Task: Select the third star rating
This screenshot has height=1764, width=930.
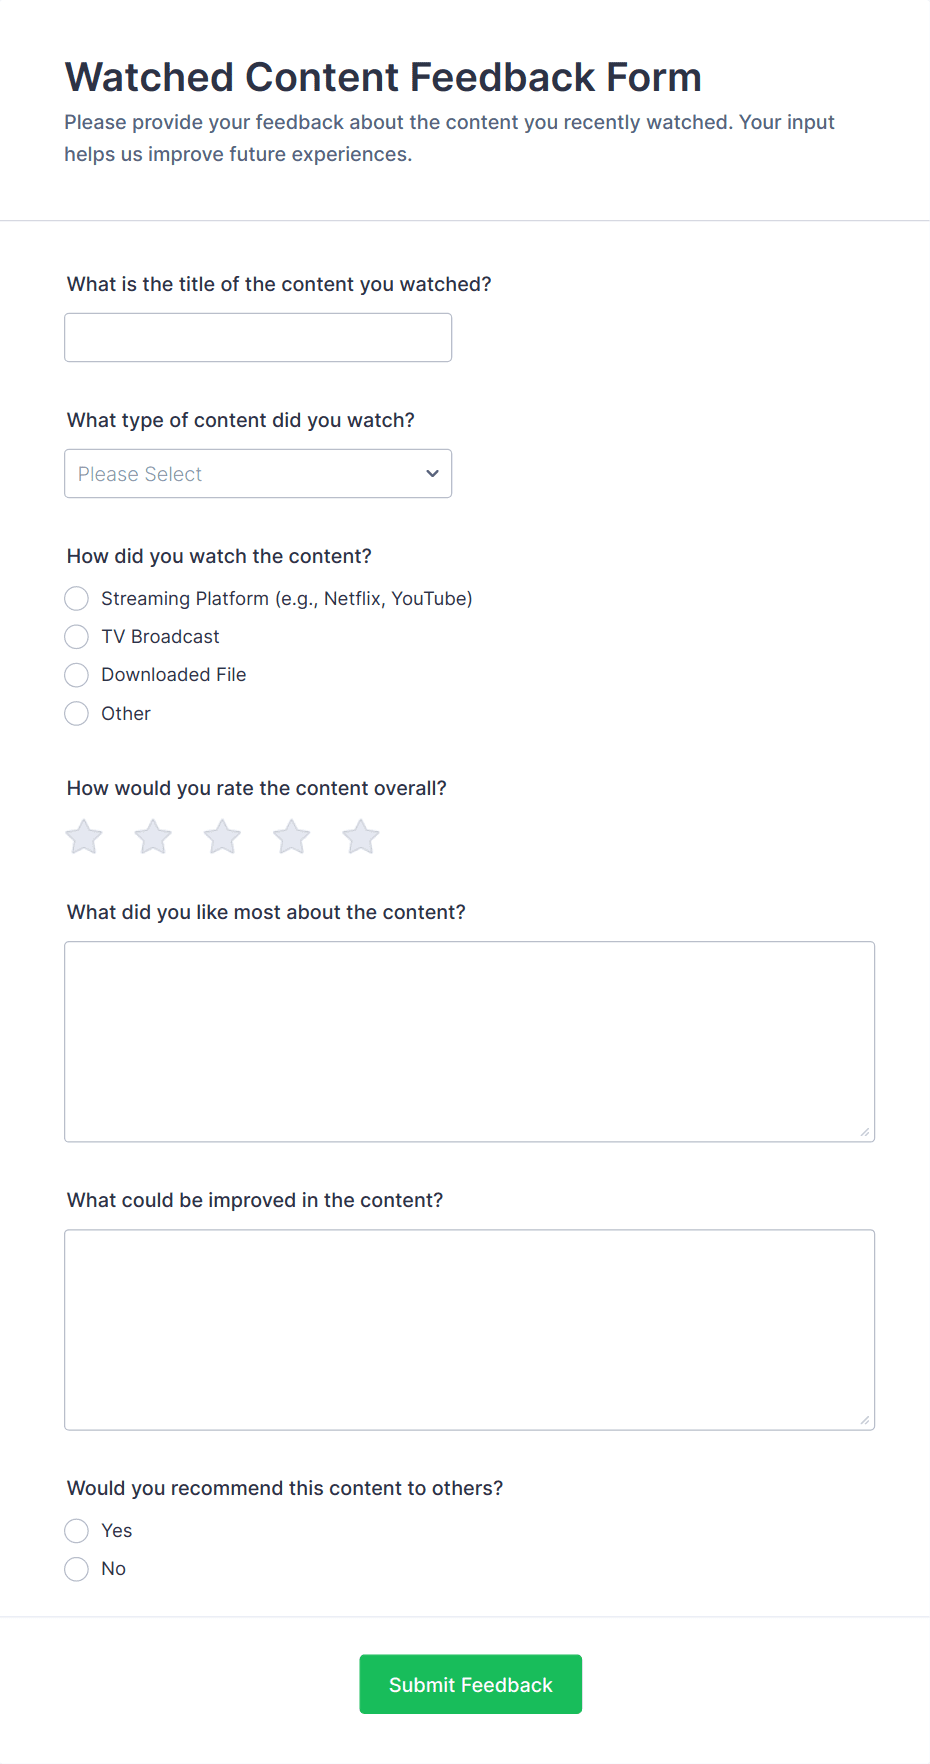Action: (222, 837)
